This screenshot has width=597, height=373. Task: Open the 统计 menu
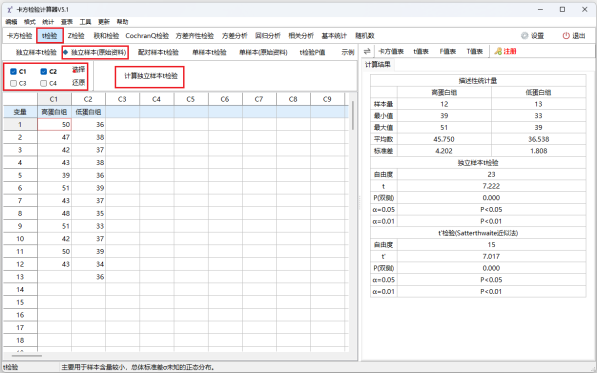click(x=48, y=22)
